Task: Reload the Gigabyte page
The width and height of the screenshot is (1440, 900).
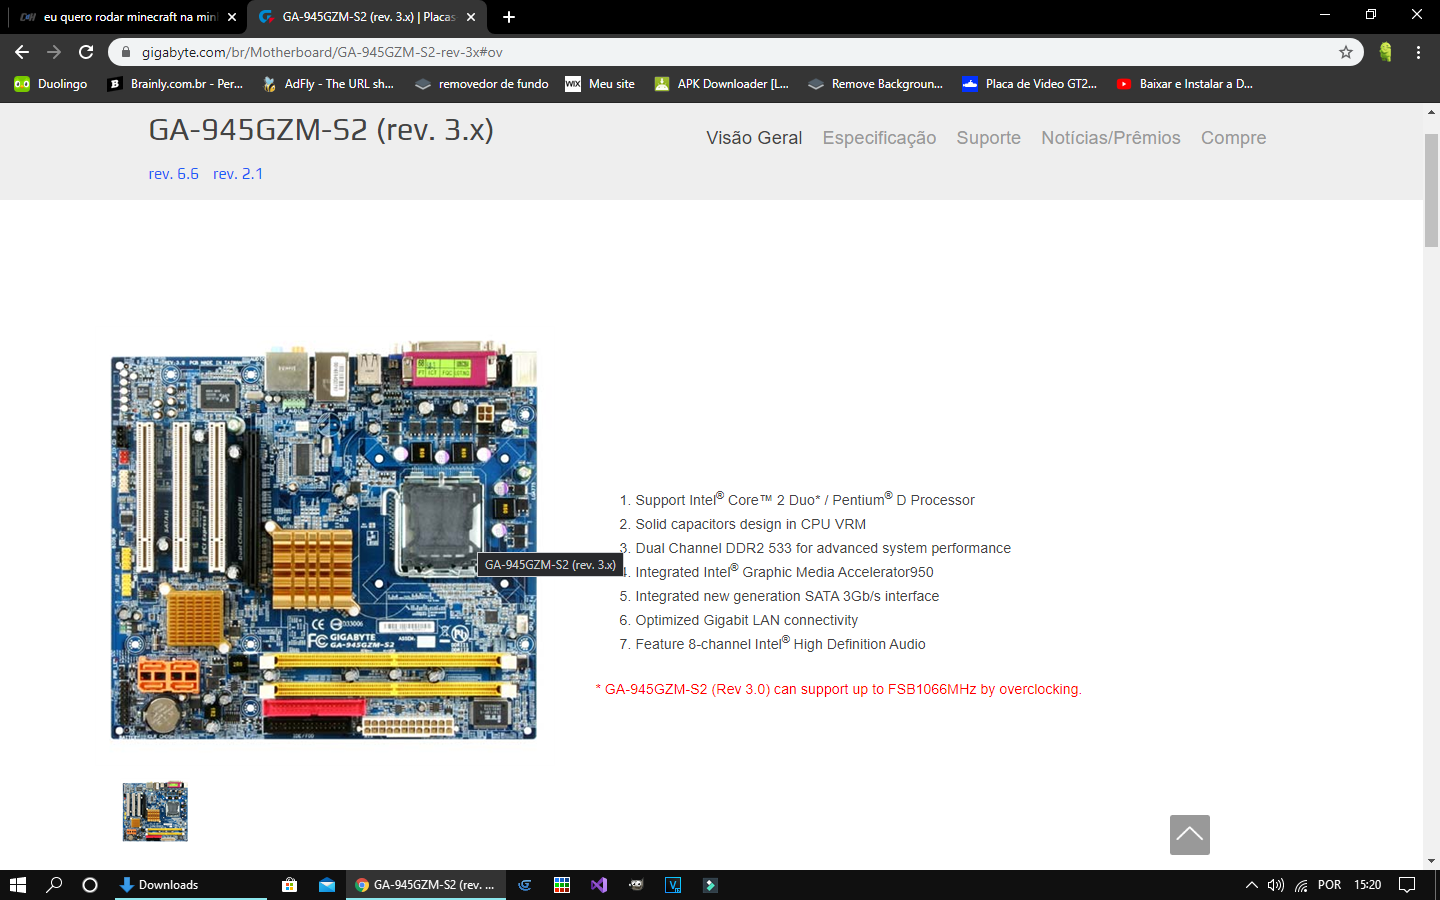Action: (86, 52)
